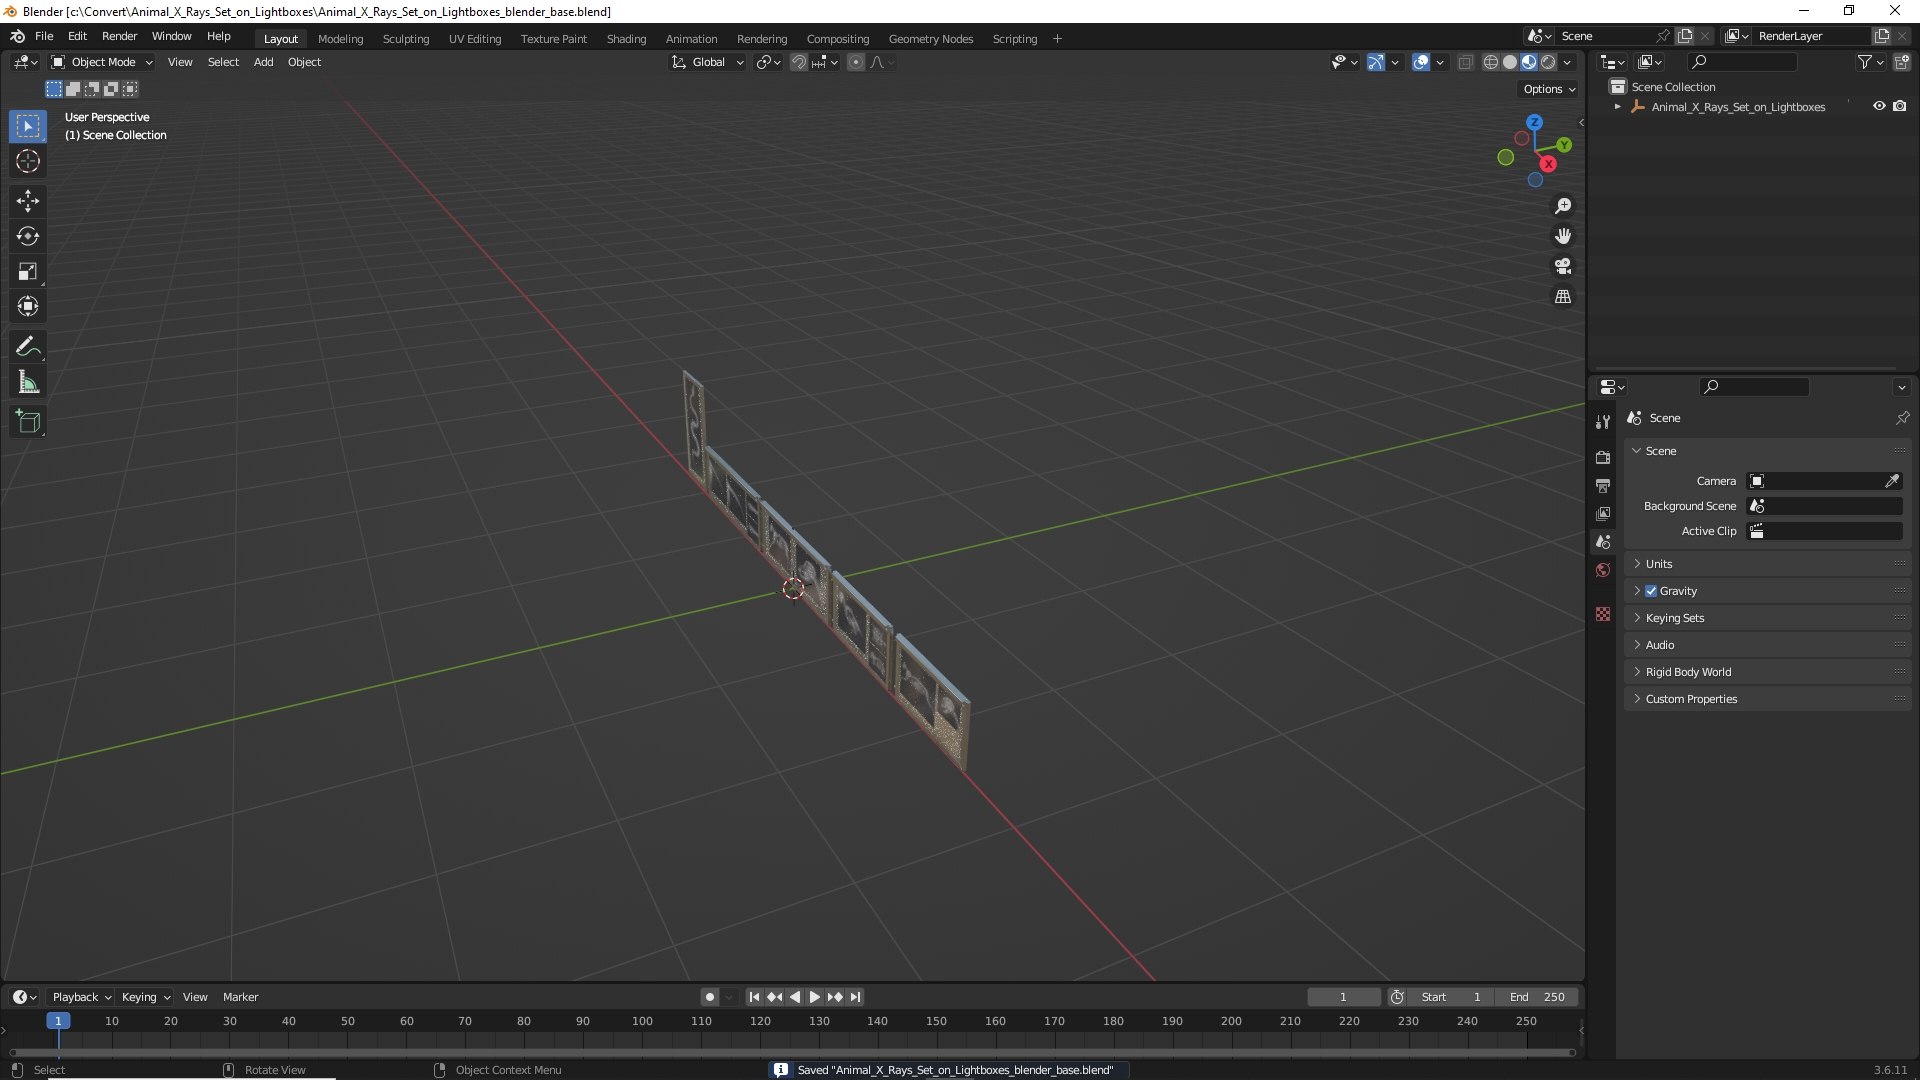The height and width of the screenshot is (1080, 1920).
Task: Toggle proportional editing button
Action: (856, 62)
